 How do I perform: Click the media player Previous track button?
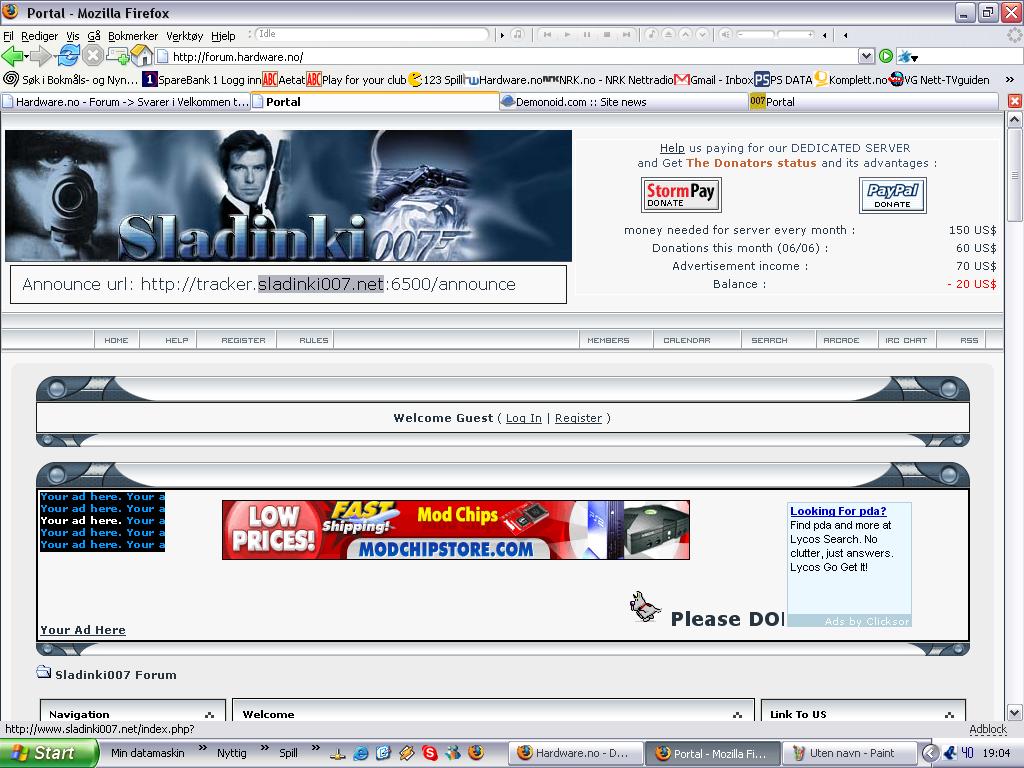coord(547,35)
